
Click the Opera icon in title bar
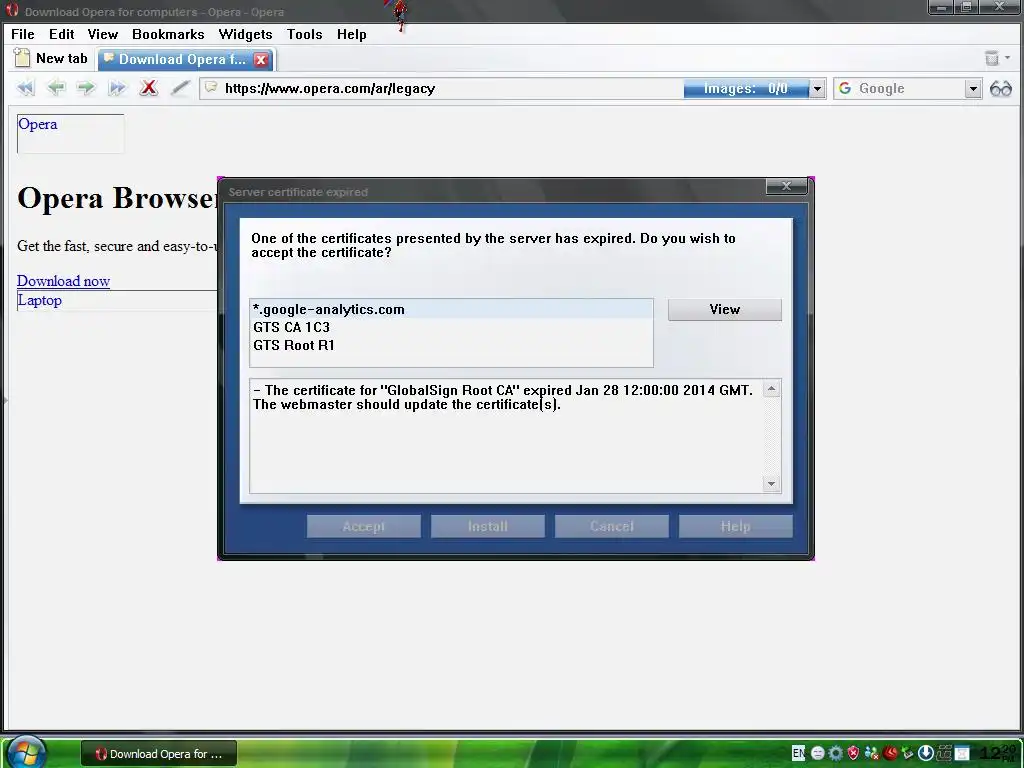[12, 11]
